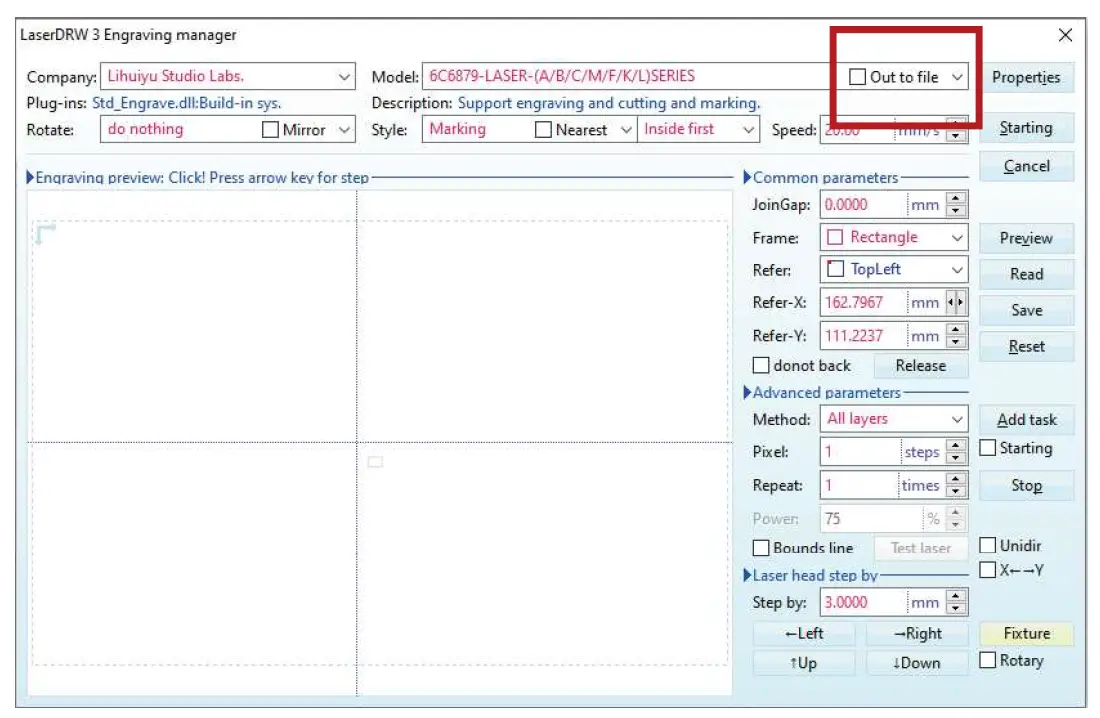Click the Repeat times field

[859, 486]
